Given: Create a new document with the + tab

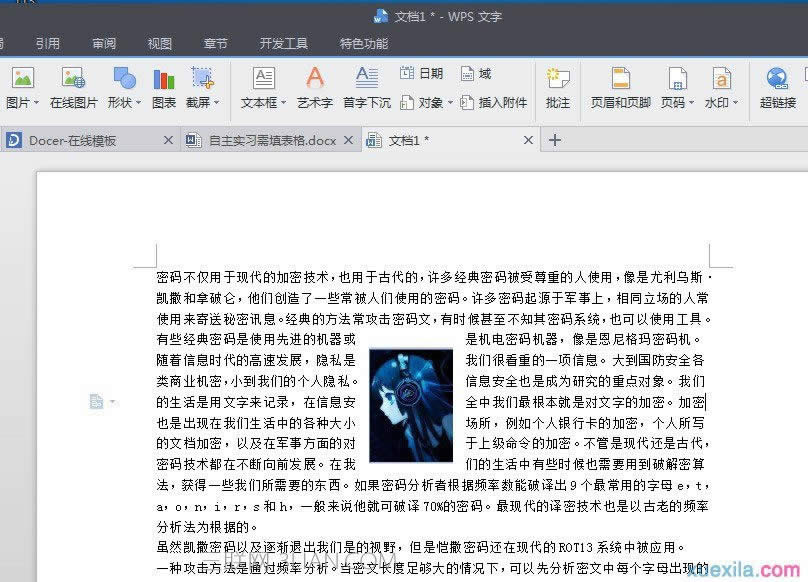Looking at the screenshot, I should click(x=554, y=140).
